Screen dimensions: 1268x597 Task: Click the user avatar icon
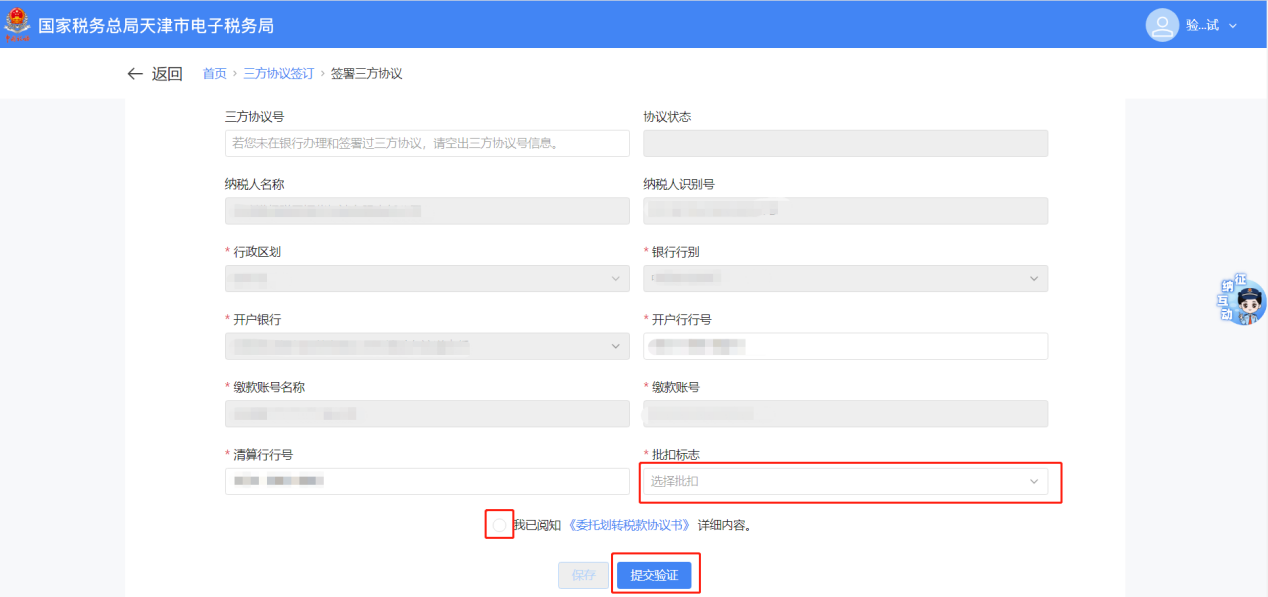(x=1161, y=25)
